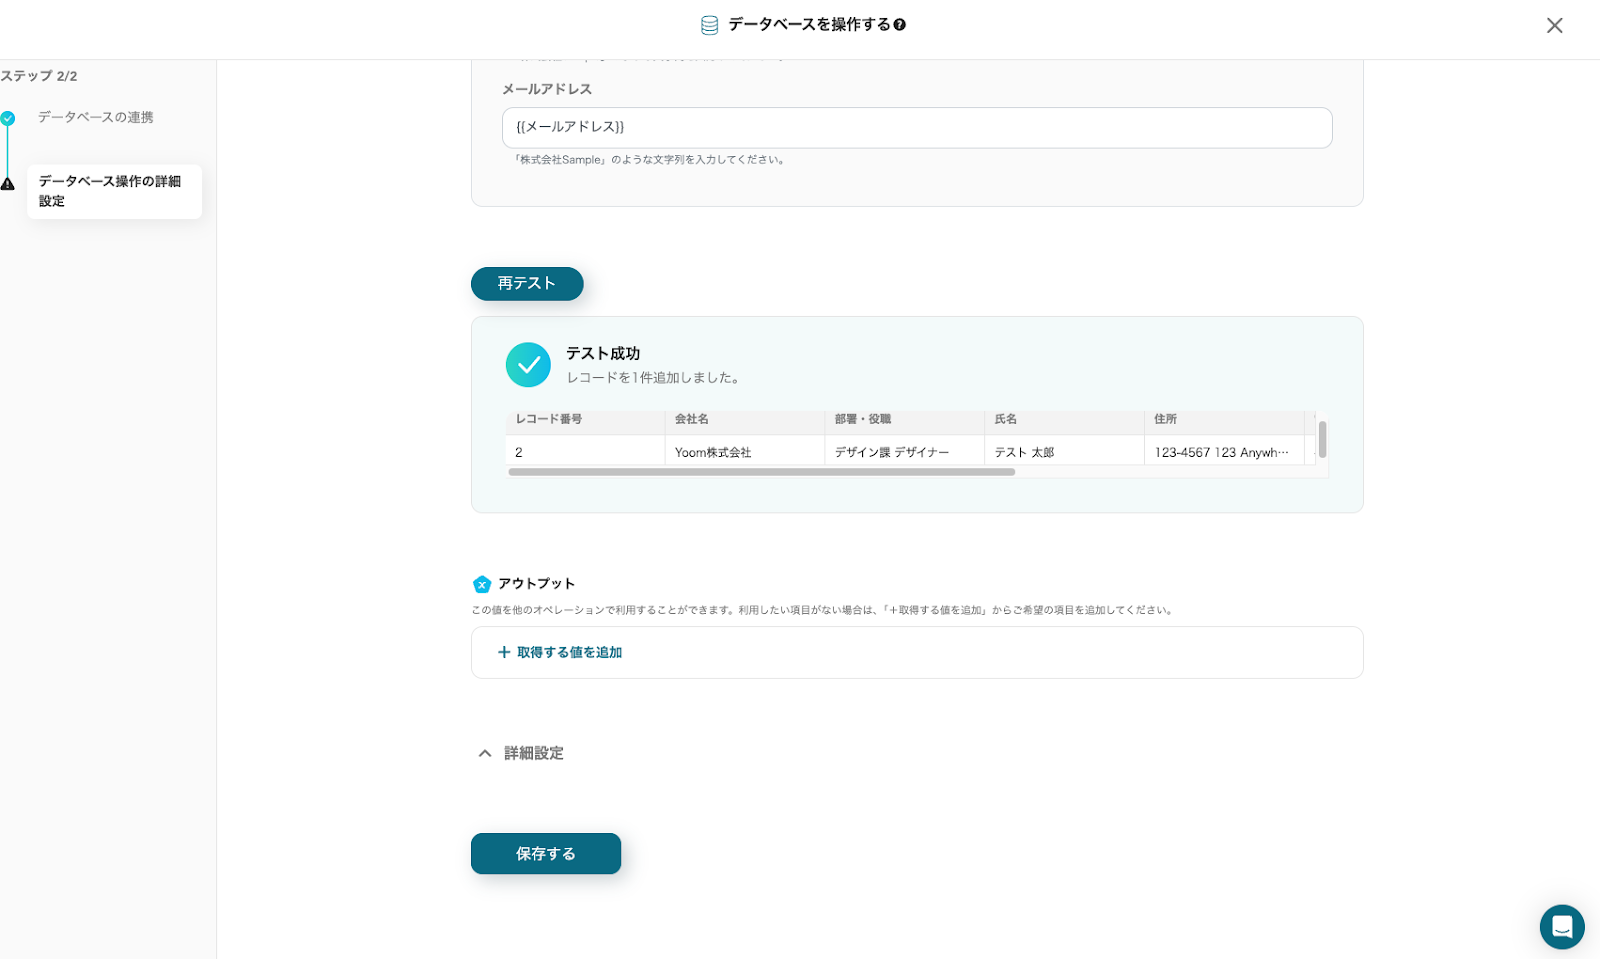Click the results table vertical scrollbar
Viewport: 1600px width, 959px height.
pyautogui.click(x=1322, y=439)
